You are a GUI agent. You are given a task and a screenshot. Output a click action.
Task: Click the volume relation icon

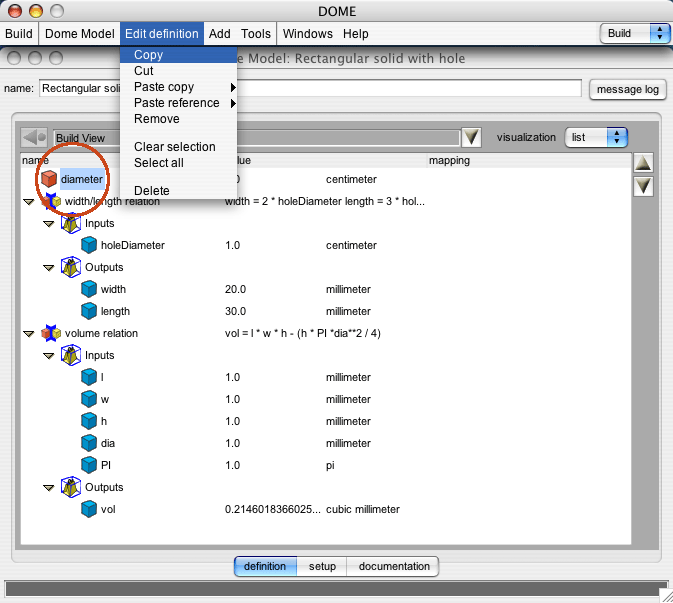click(51, 333)
